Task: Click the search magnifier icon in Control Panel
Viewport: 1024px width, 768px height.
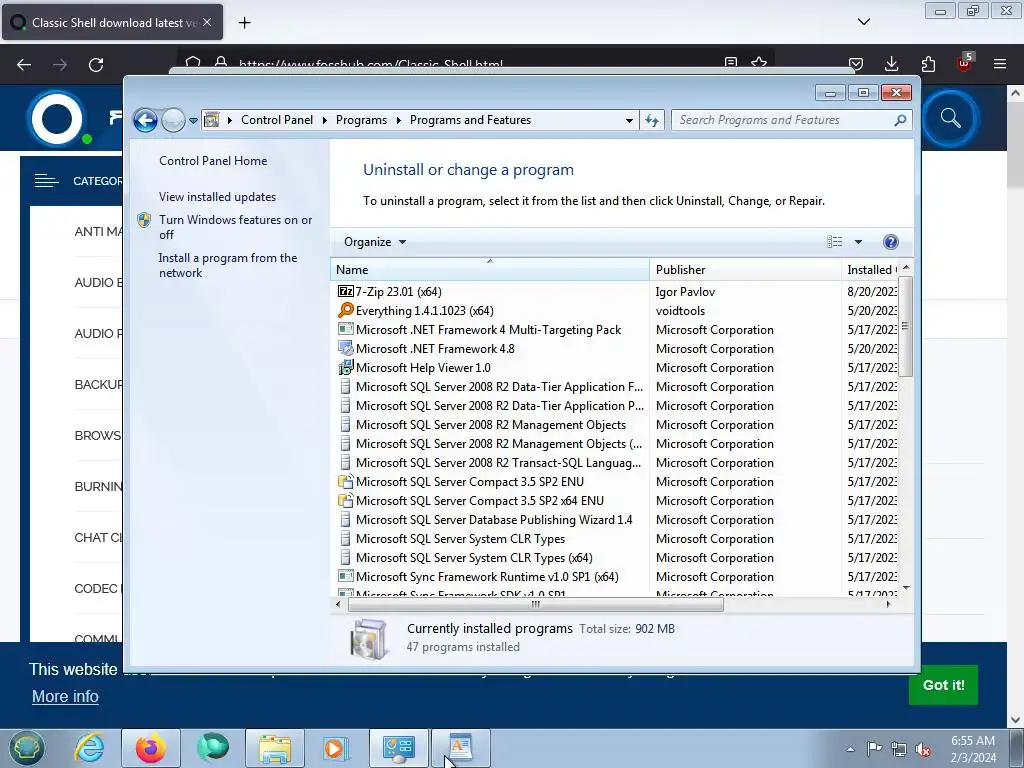Action: tap(900, 120)
